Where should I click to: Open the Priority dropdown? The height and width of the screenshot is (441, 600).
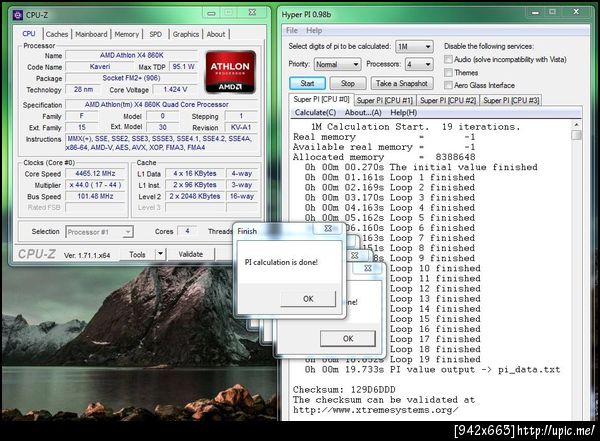pyautogui.click(x=337, y=64)
